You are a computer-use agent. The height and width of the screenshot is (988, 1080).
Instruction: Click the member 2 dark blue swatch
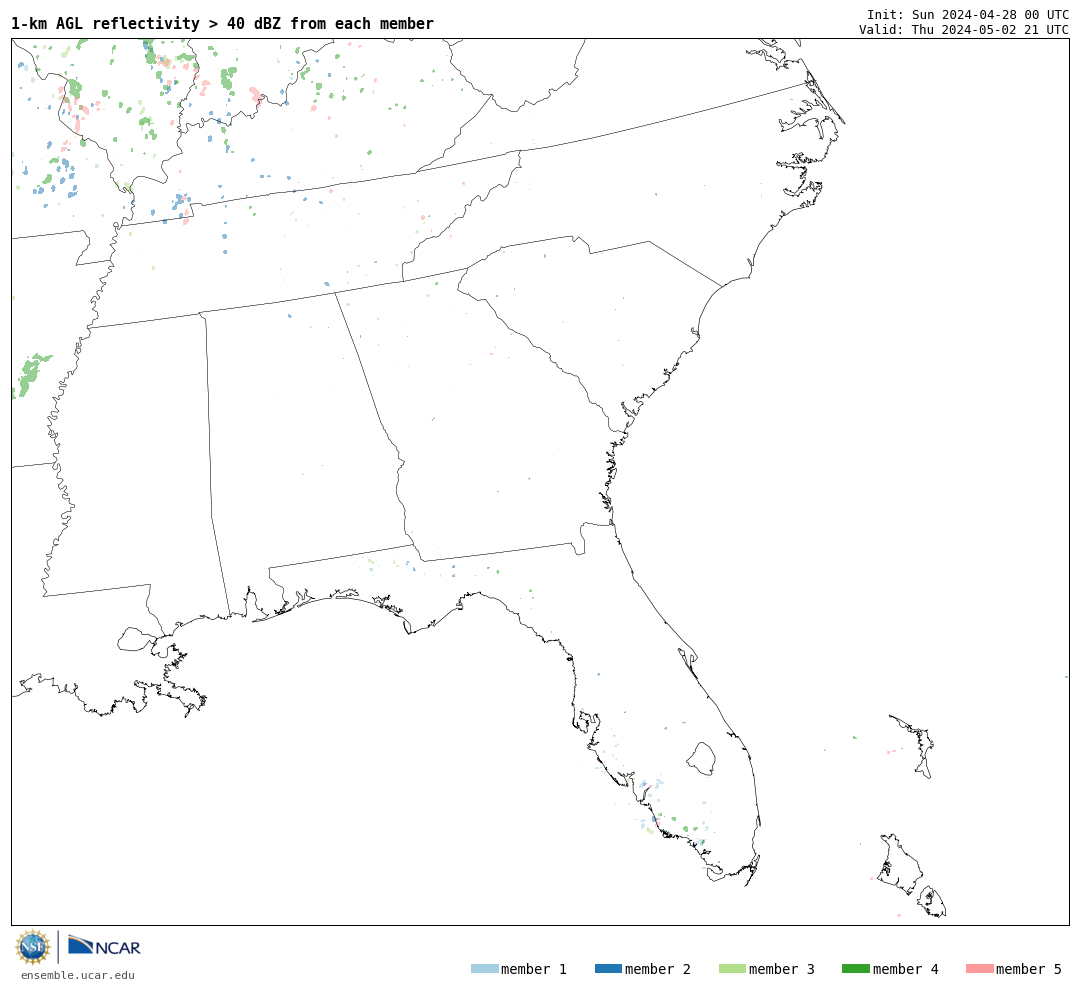coord(608,969)
